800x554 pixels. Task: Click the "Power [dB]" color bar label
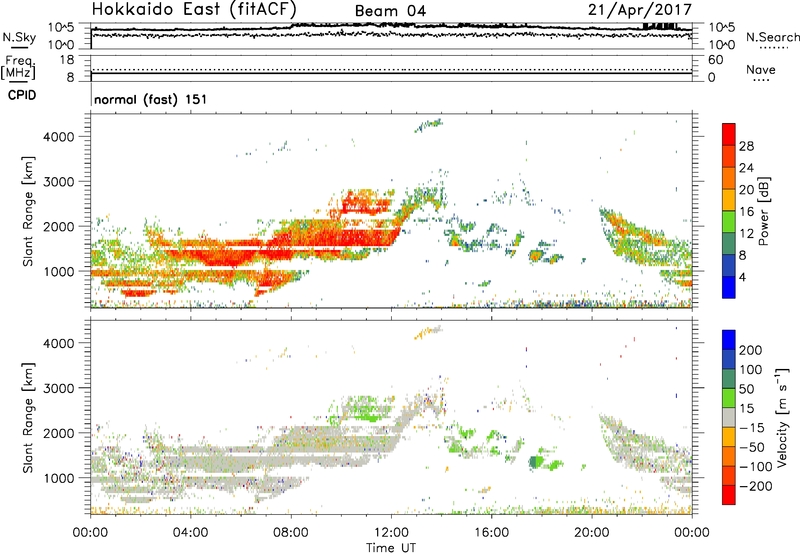click(x=764, y=211)
